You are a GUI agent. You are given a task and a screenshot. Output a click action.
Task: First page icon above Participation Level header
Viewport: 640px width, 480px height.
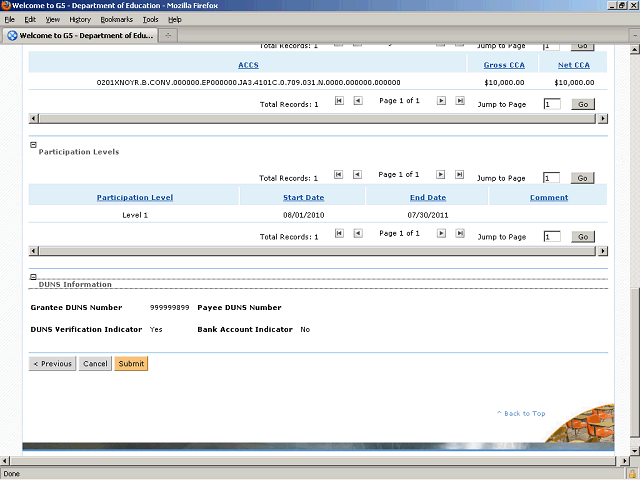338,175
